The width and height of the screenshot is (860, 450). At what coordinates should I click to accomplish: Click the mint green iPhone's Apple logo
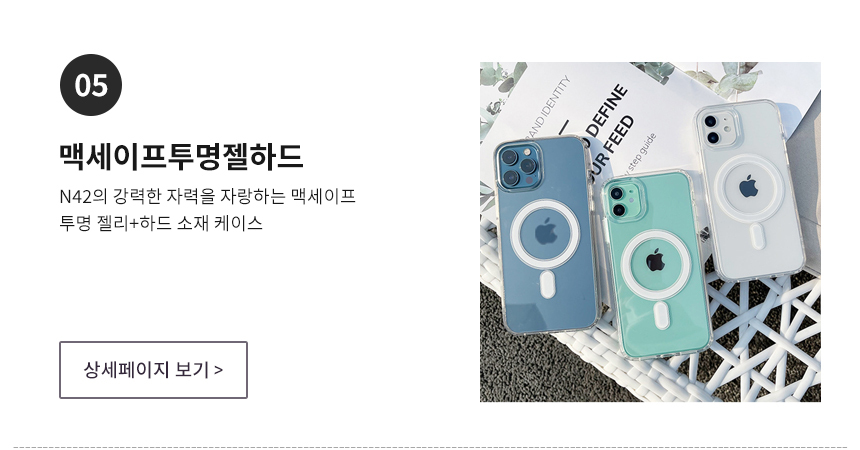[655, 260]
